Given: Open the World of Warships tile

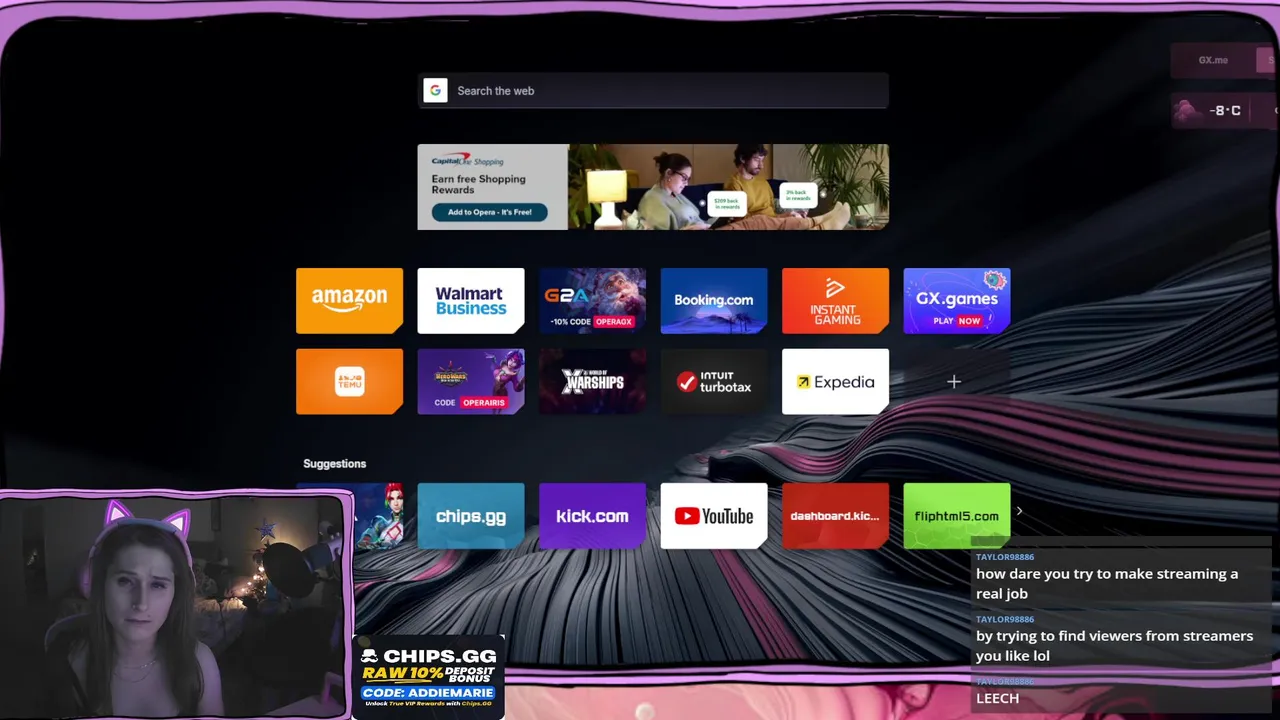Looking at the screenshot, I should point(592,381).
